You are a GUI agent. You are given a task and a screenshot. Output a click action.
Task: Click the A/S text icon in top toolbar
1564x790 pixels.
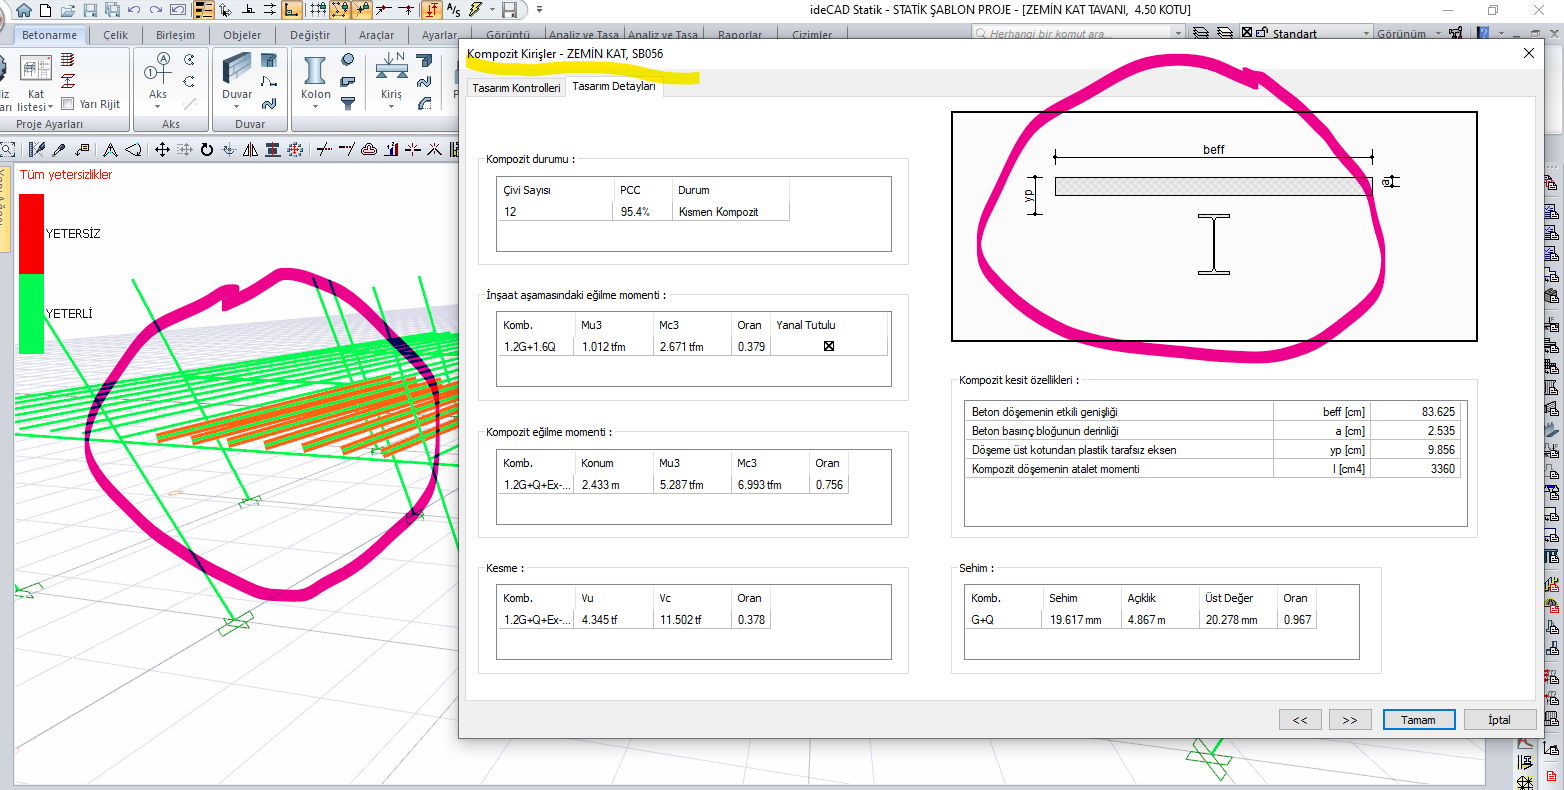click(x=454, y=10)
